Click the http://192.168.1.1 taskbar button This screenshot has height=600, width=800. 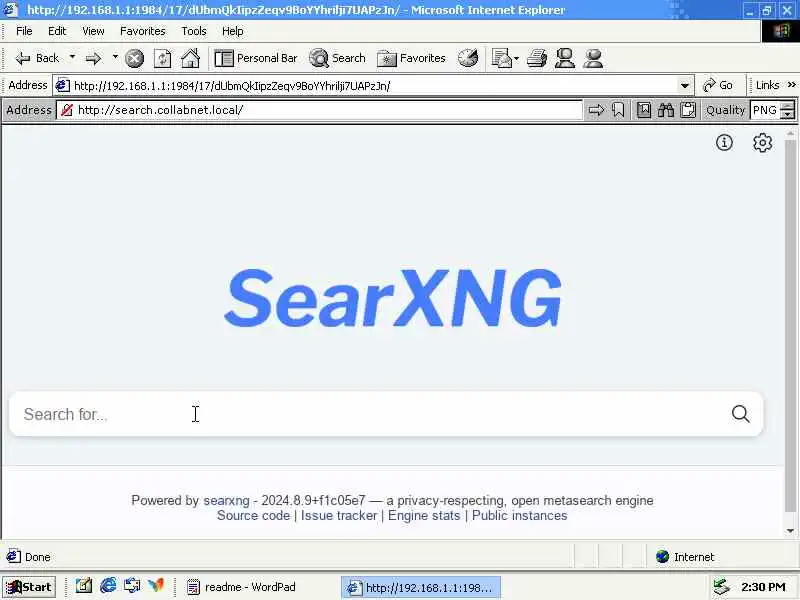tap(421, 587)
